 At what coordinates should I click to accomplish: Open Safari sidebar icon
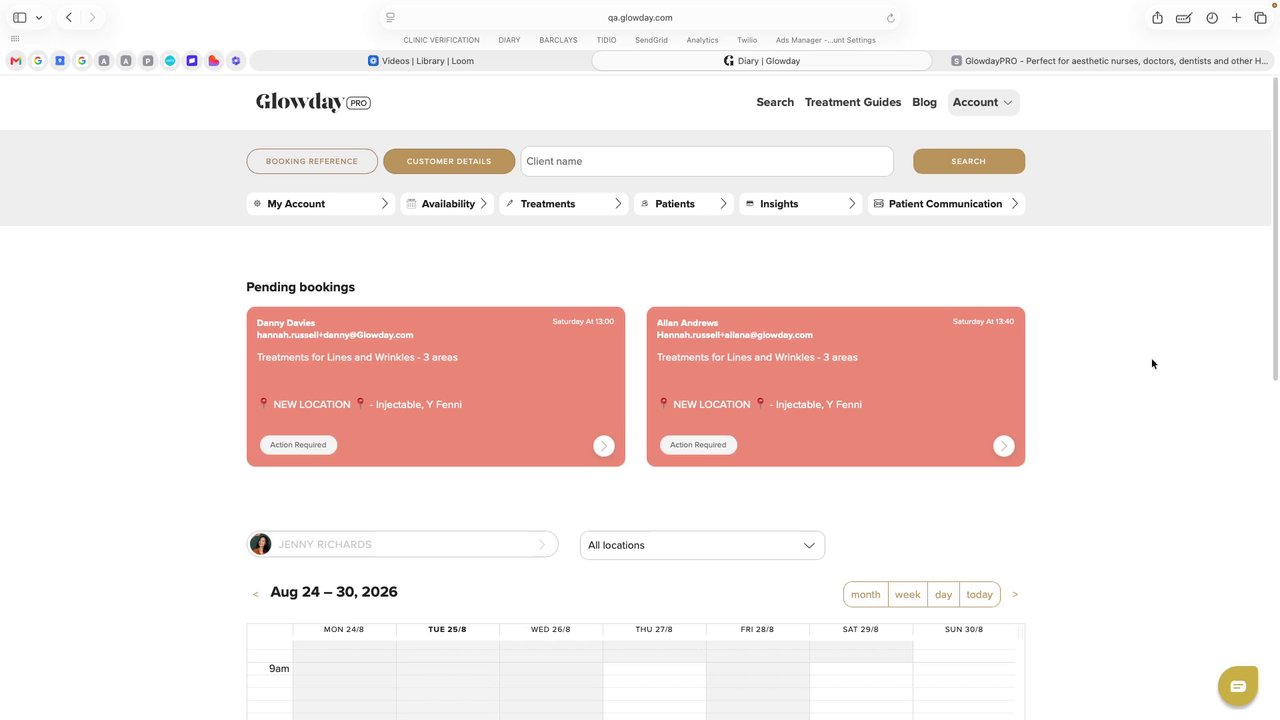tap(19, 17)
